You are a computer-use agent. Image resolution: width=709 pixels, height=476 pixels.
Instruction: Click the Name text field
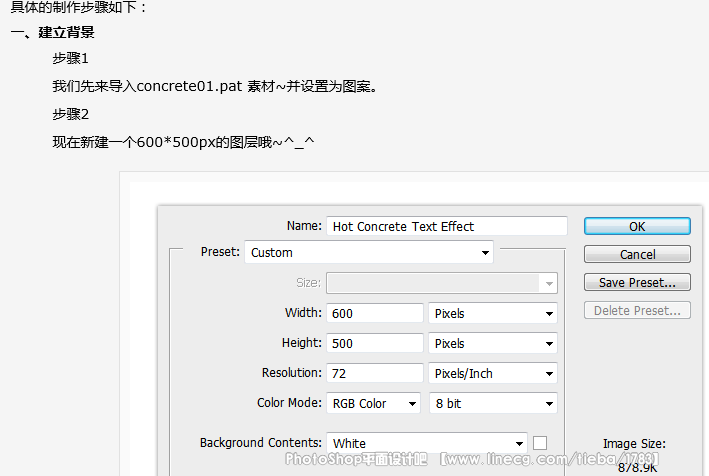coord(447,226)
